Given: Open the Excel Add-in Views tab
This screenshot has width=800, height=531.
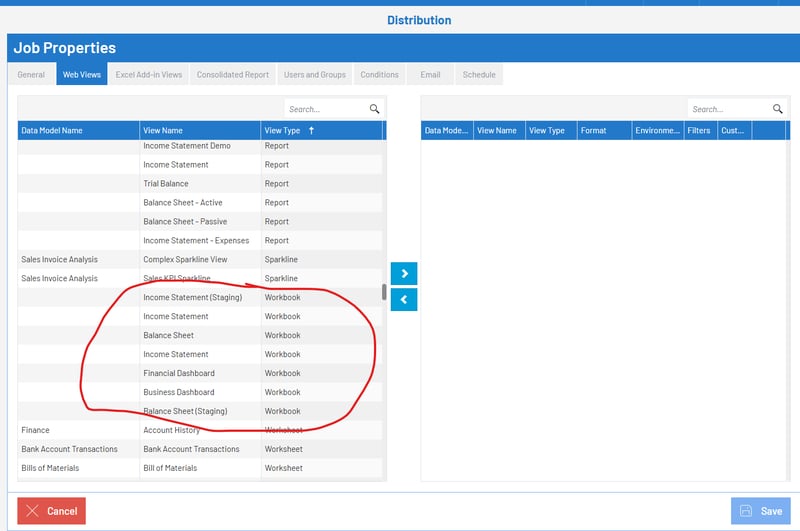Looking at the screenshot, I should [149, 75].
